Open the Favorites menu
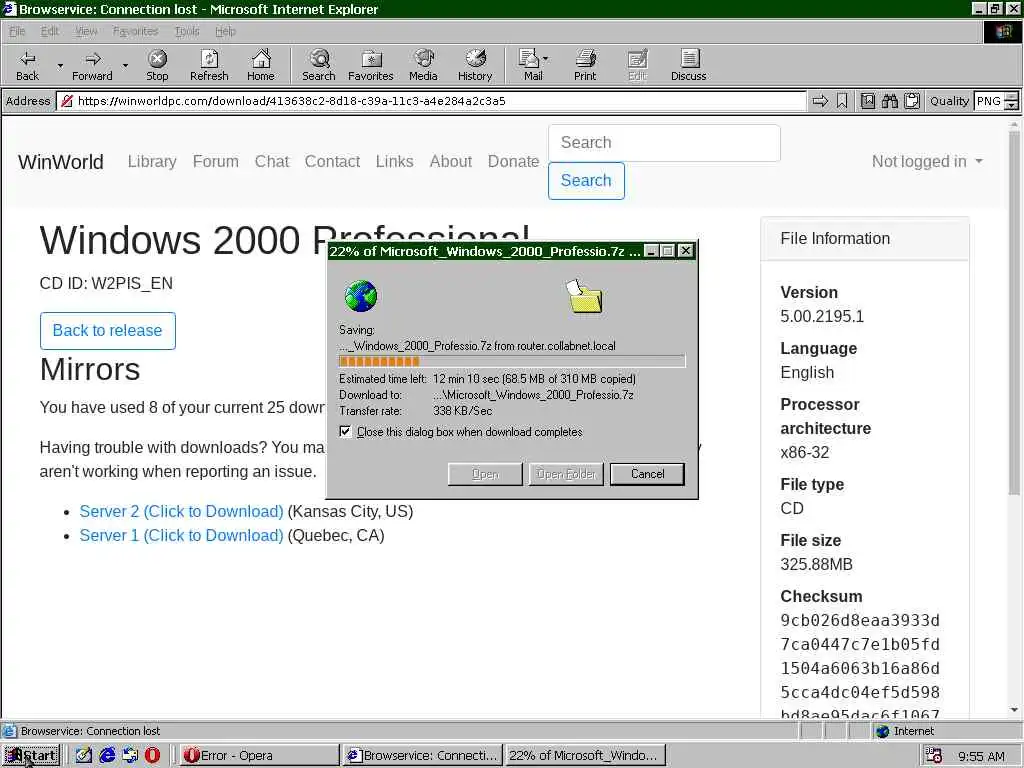 click(135, 31)
